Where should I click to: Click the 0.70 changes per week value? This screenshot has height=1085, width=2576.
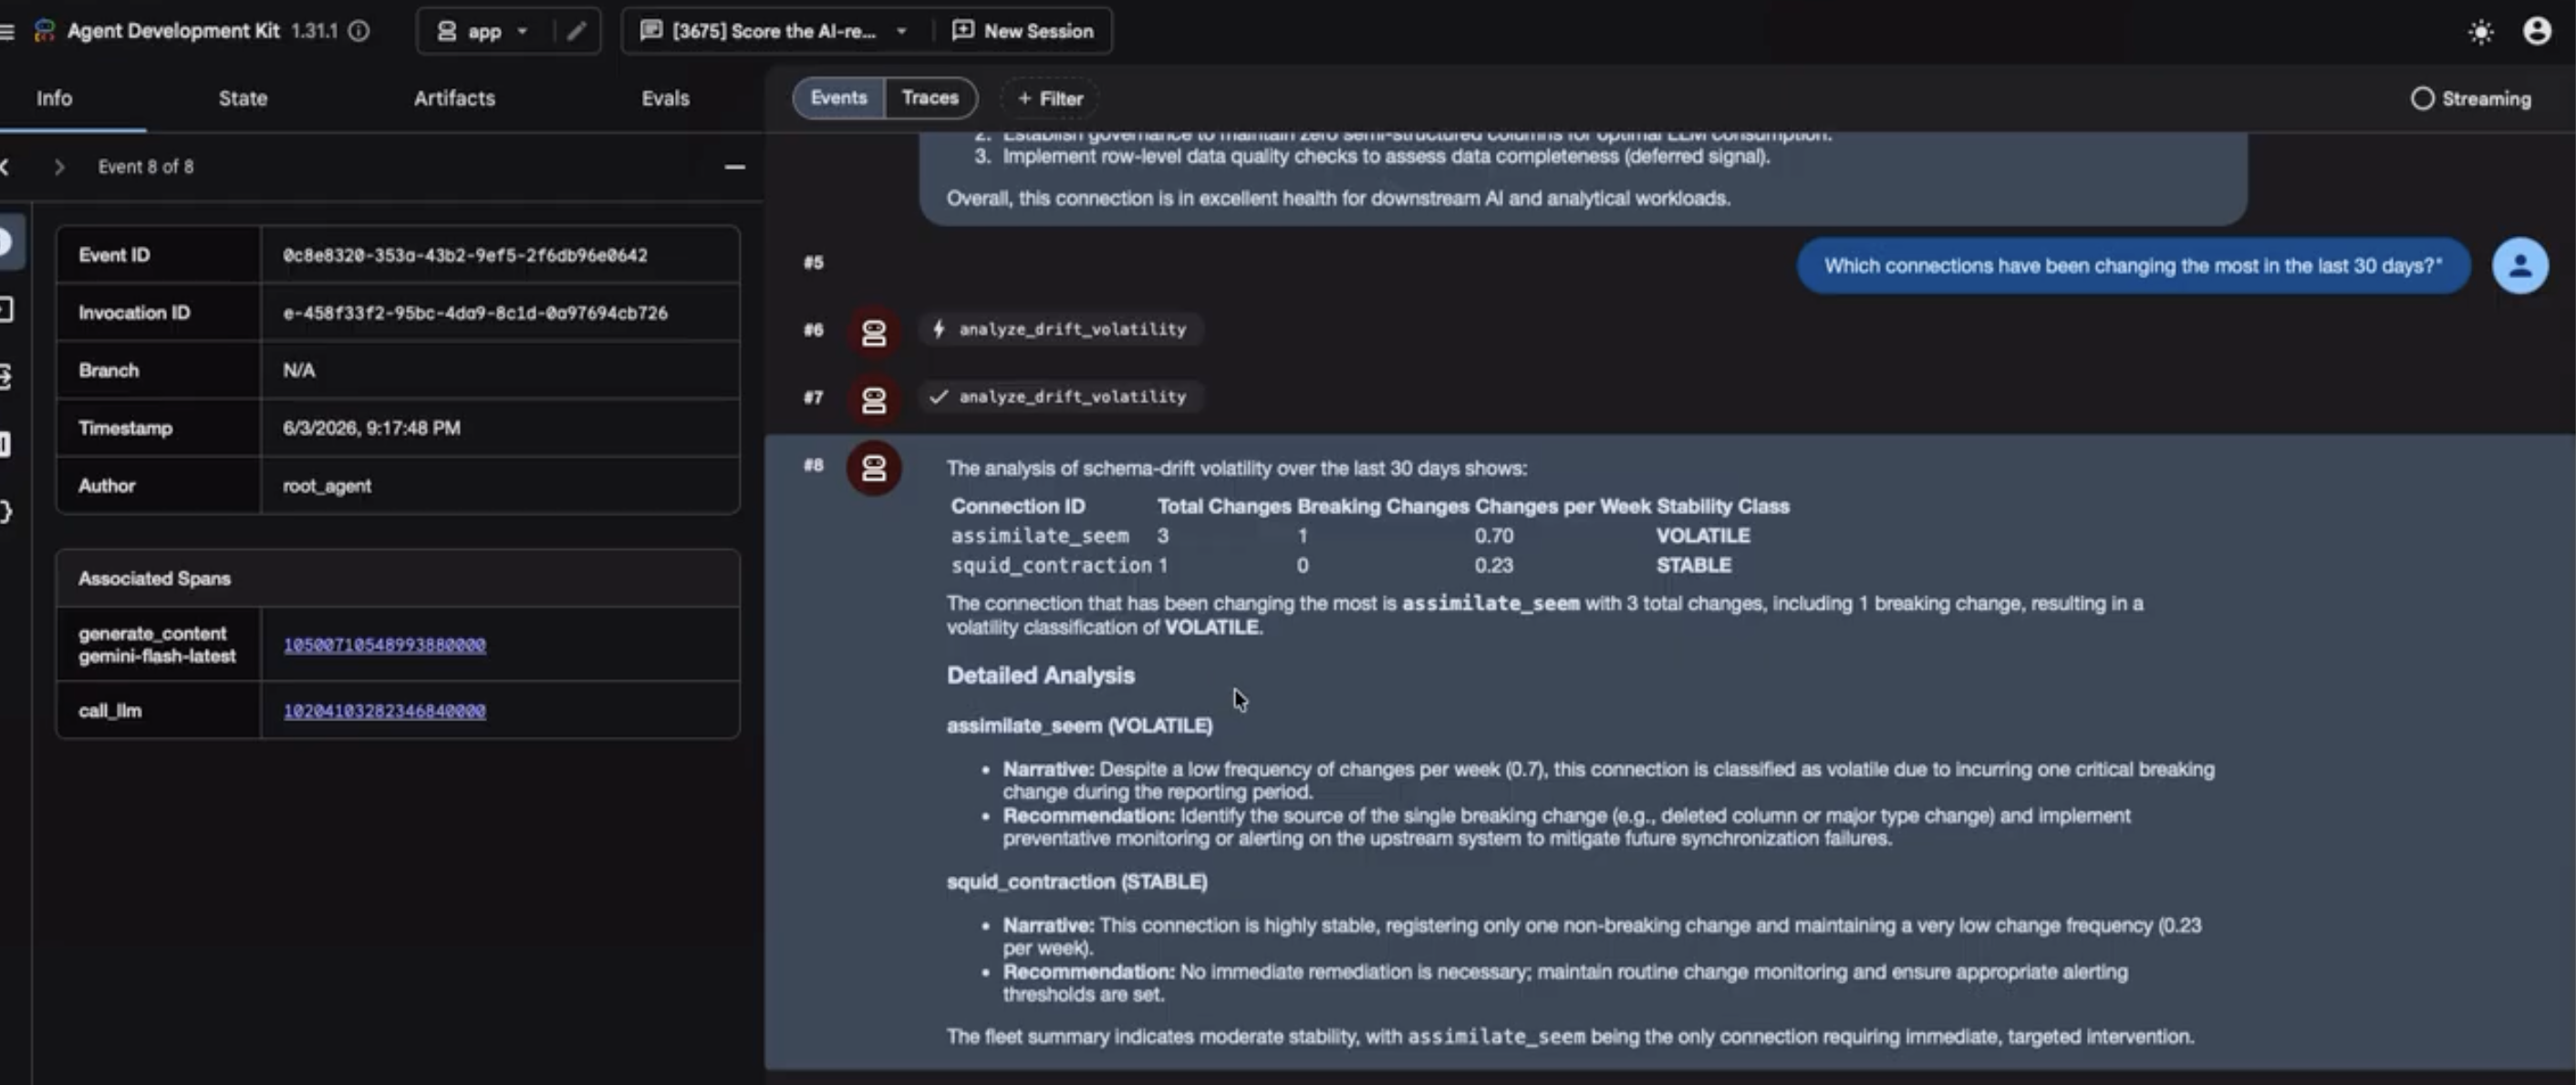click(1493, 536)
